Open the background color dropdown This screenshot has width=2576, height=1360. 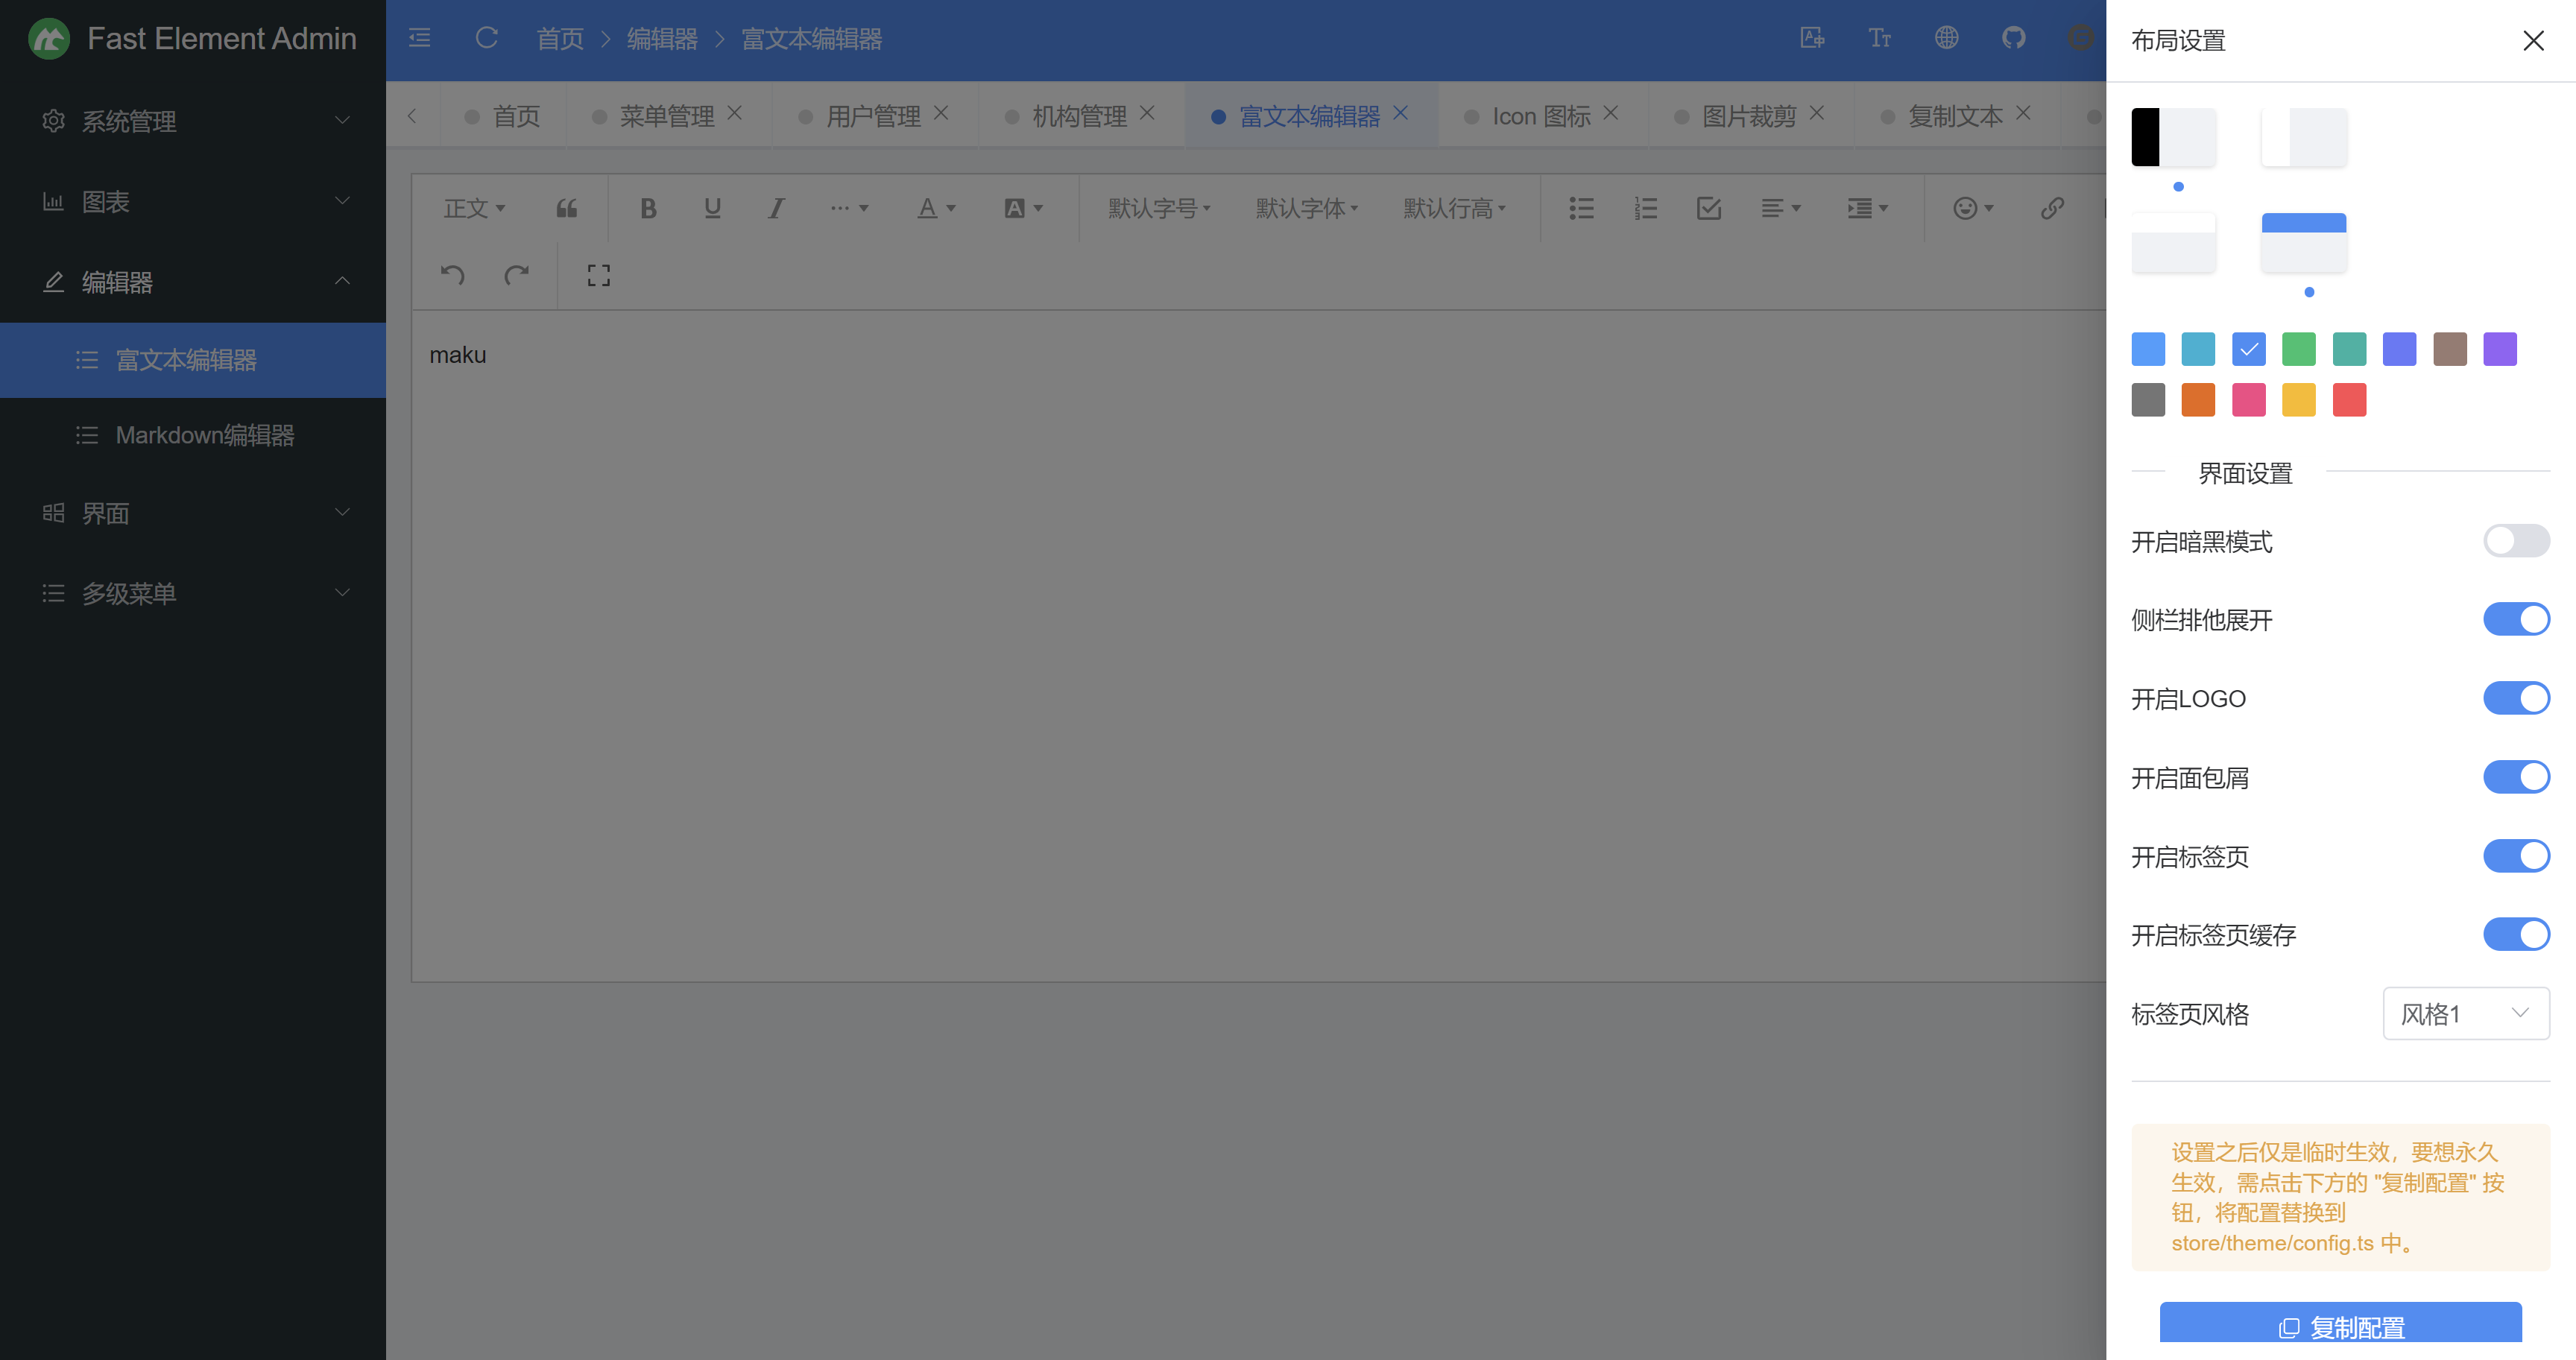(x=1023, y=208)
